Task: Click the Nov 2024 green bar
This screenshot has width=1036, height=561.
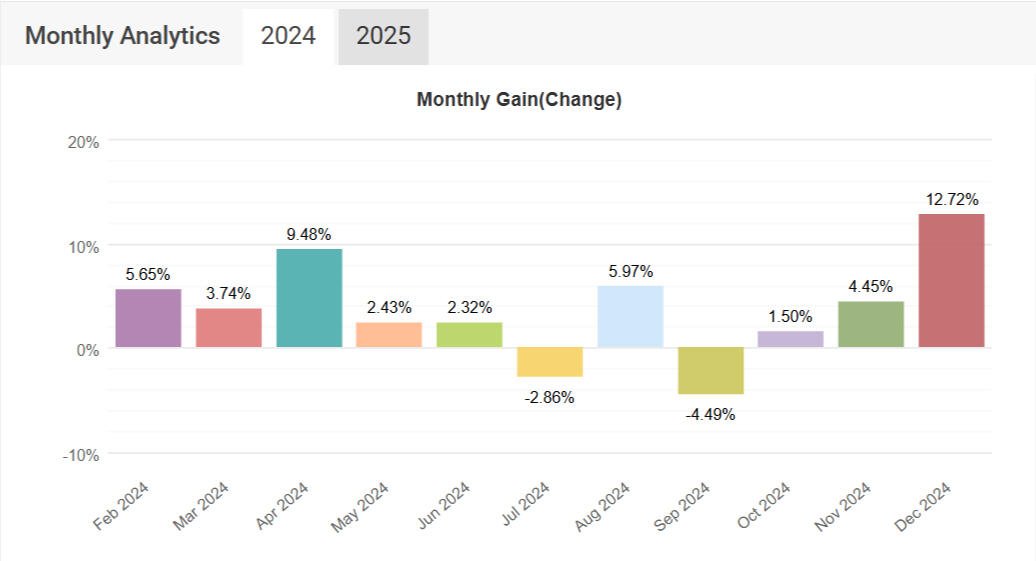Action: pos(870,324)
